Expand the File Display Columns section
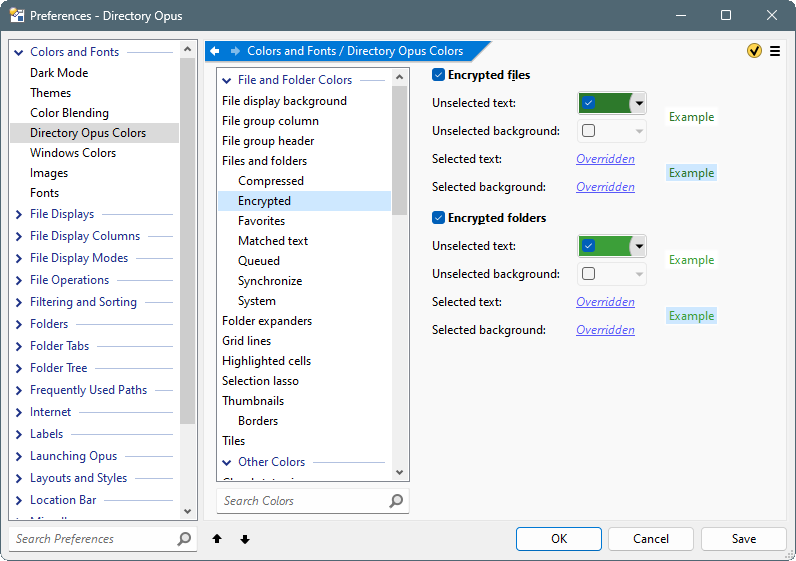 coord(19,237)
